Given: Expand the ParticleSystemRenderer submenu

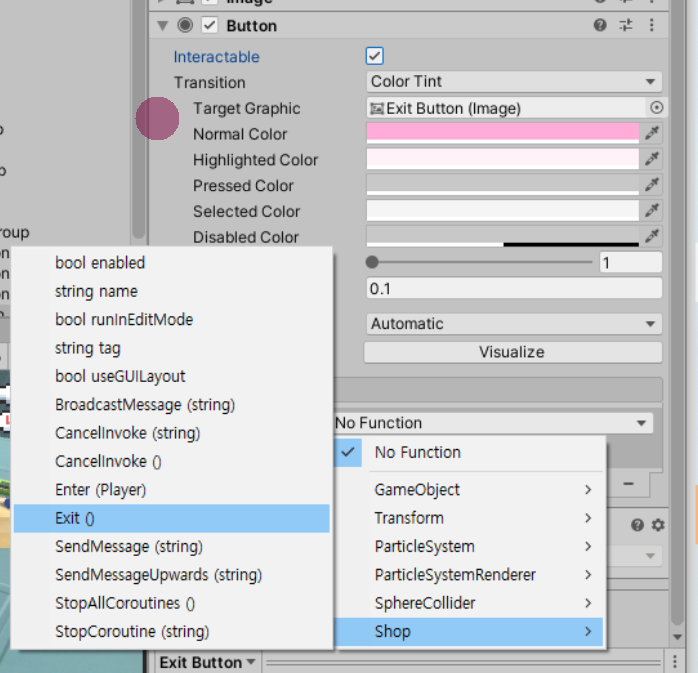Looking at the screenshot, I should coord(469,575).
